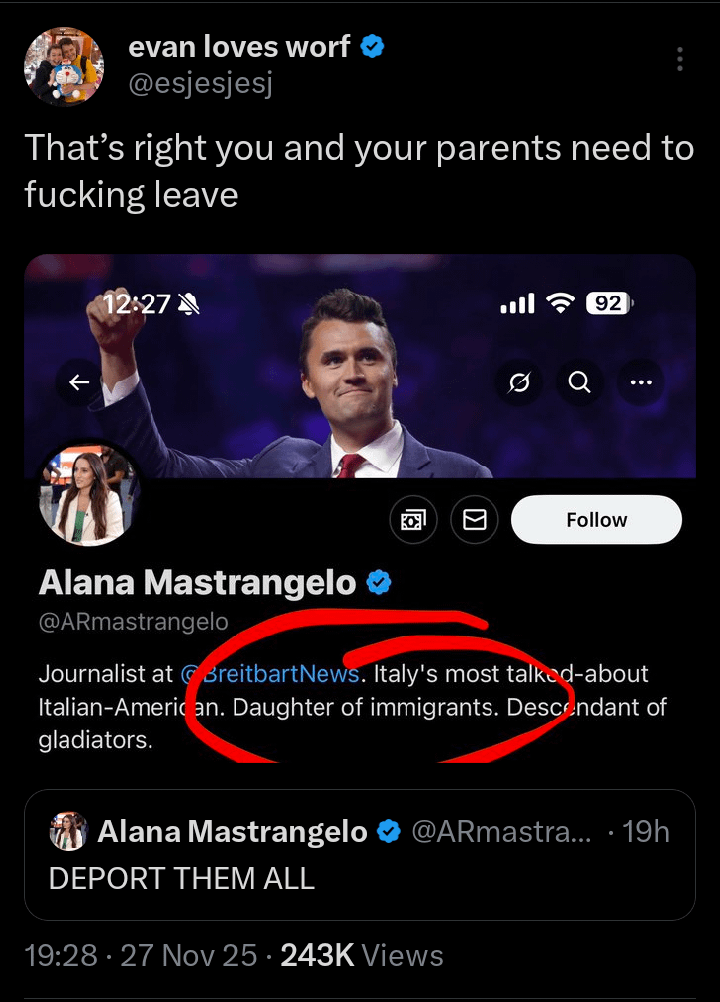Open the @esjesjesj handle
The height and width of the screenshot is (1002, 720).
pos(201,84)
